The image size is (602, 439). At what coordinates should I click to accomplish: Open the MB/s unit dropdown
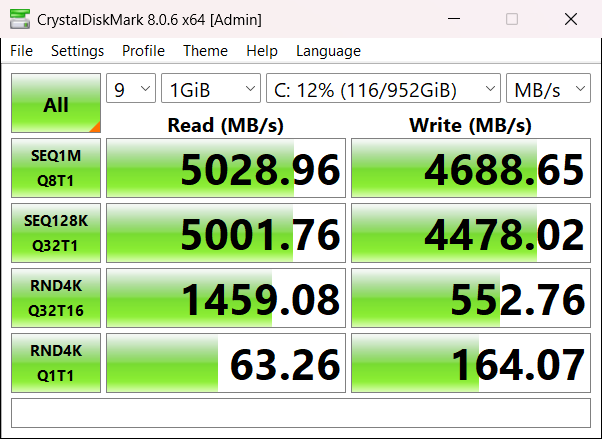[x=548, y=88]
